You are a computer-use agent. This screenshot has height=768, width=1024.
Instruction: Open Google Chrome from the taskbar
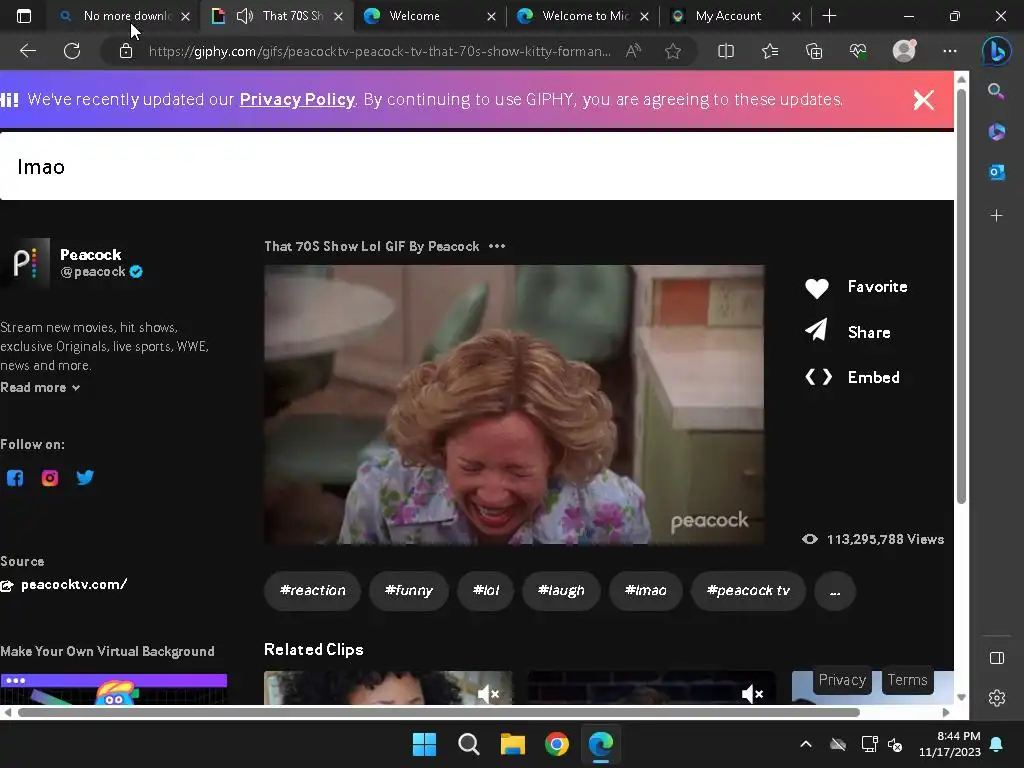(557, 744)
